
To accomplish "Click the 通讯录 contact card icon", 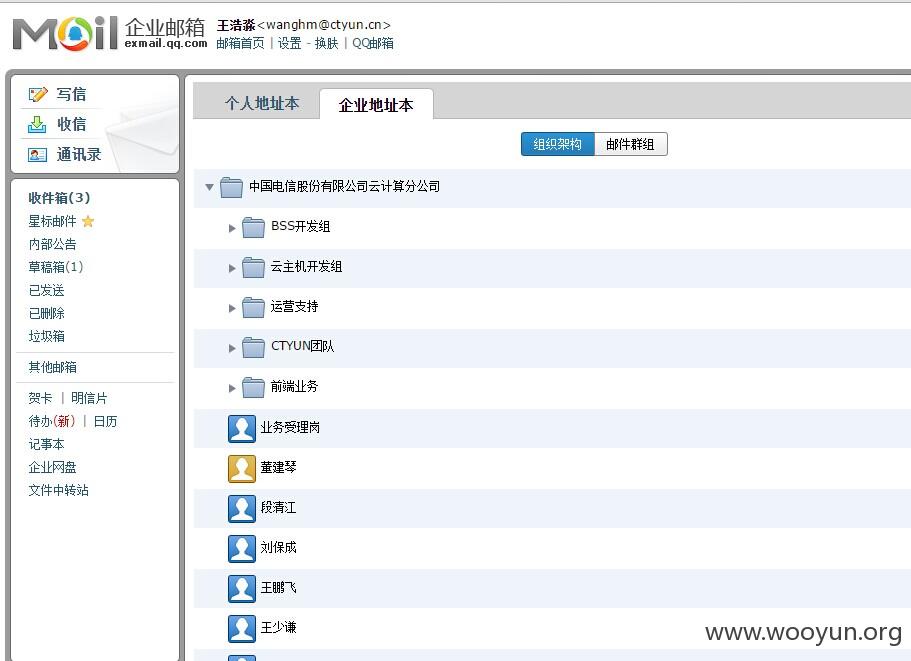I will point(37,155).
